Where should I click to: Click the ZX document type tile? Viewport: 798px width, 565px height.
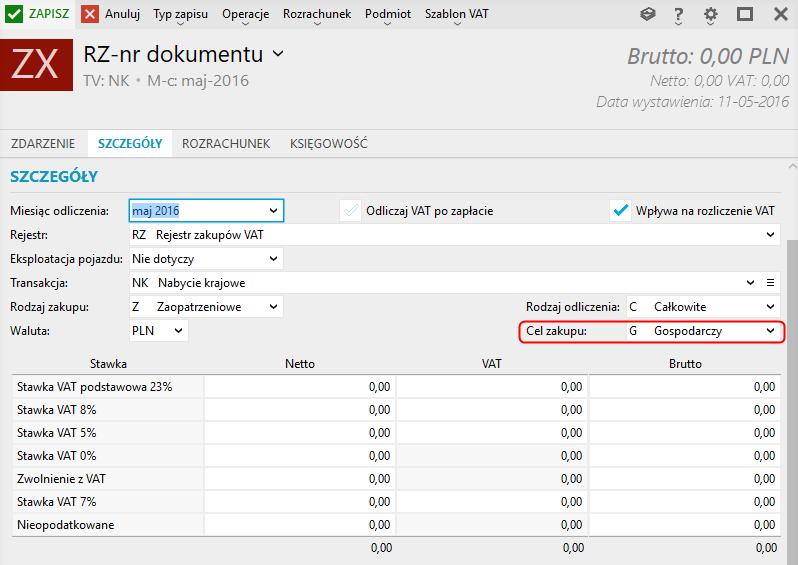pos(37,65)
